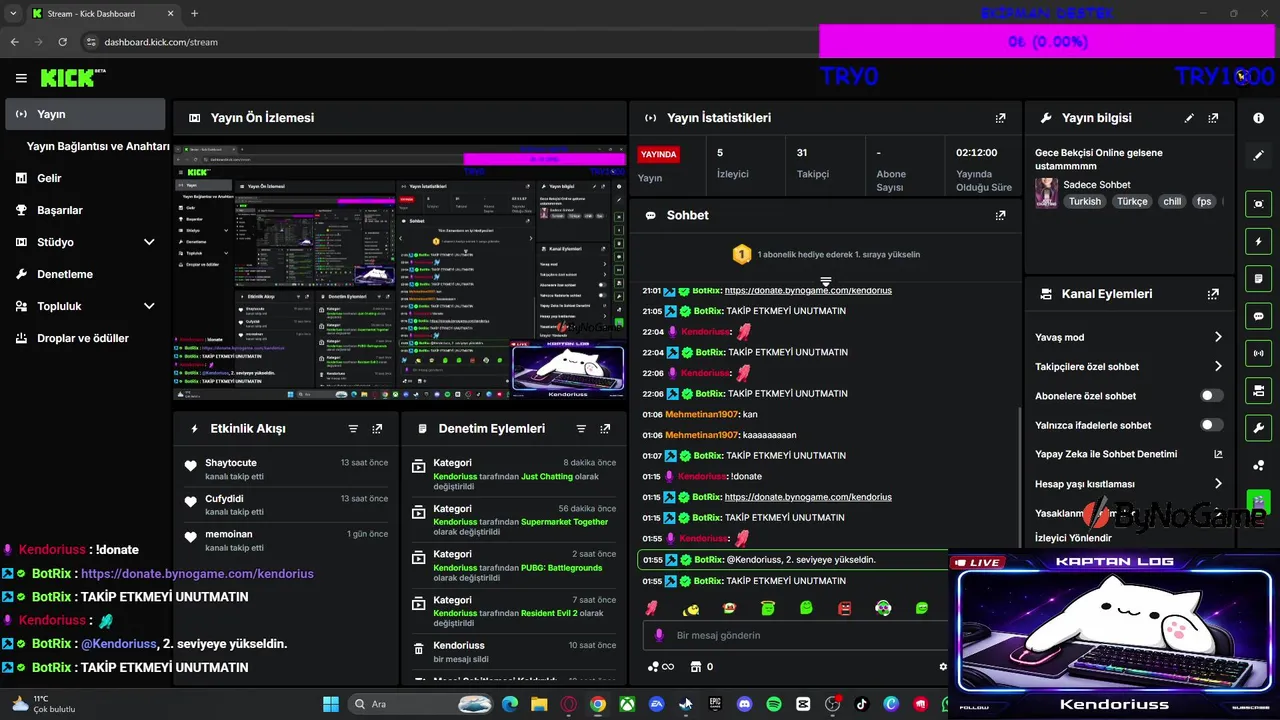Open Droplar ve ödüller in sidebar
The image size is (1280, 720).
click(85, 338)
